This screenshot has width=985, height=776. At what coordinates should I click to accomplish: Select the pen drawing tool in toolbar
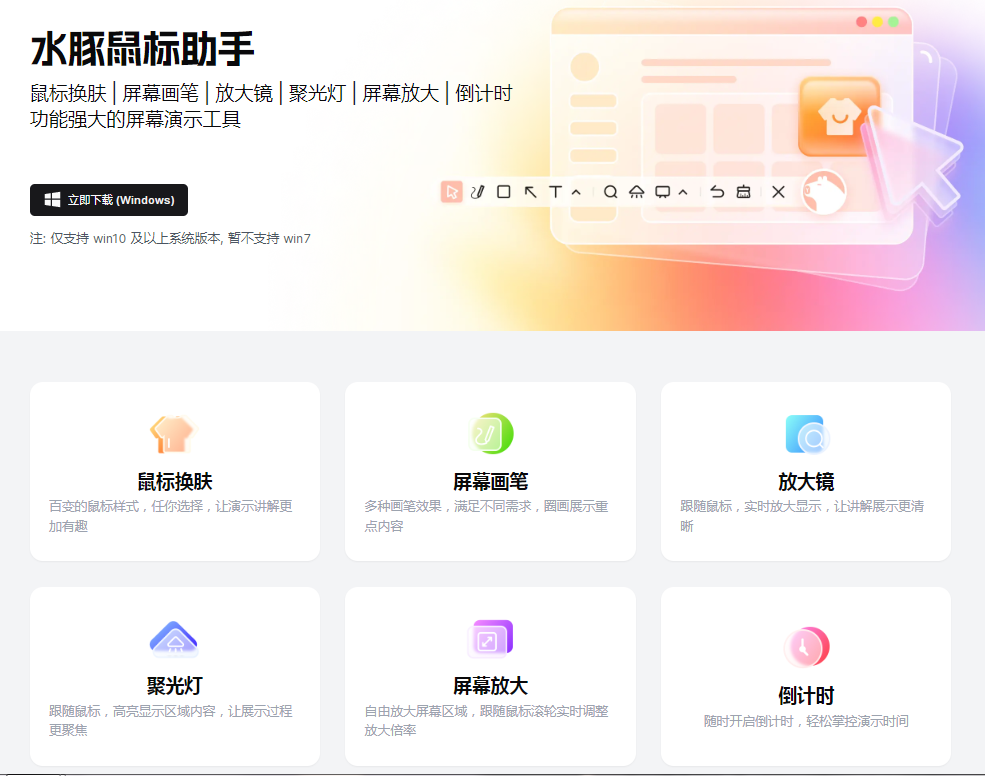pyautogui.click(x=478, y=192)
